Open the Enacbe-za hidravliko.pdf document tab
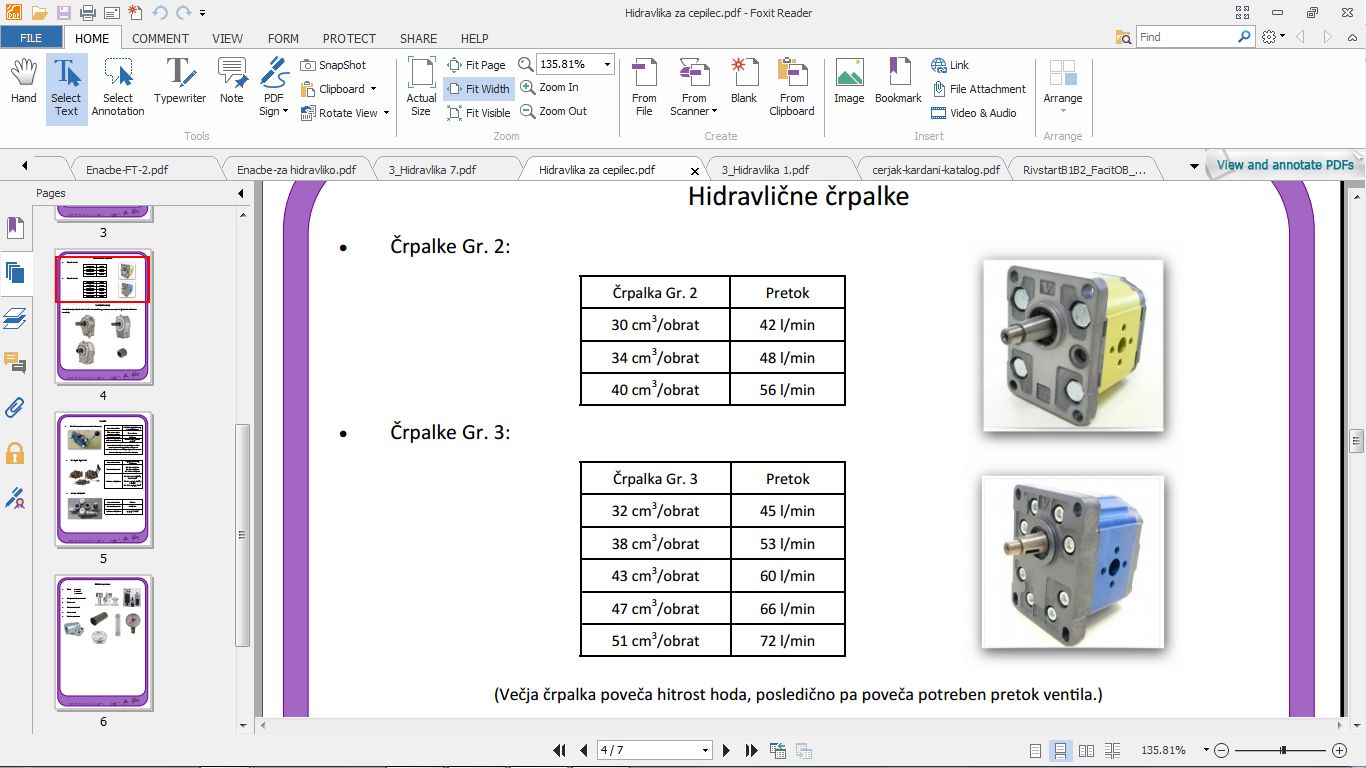 click(x=297, y=170)
